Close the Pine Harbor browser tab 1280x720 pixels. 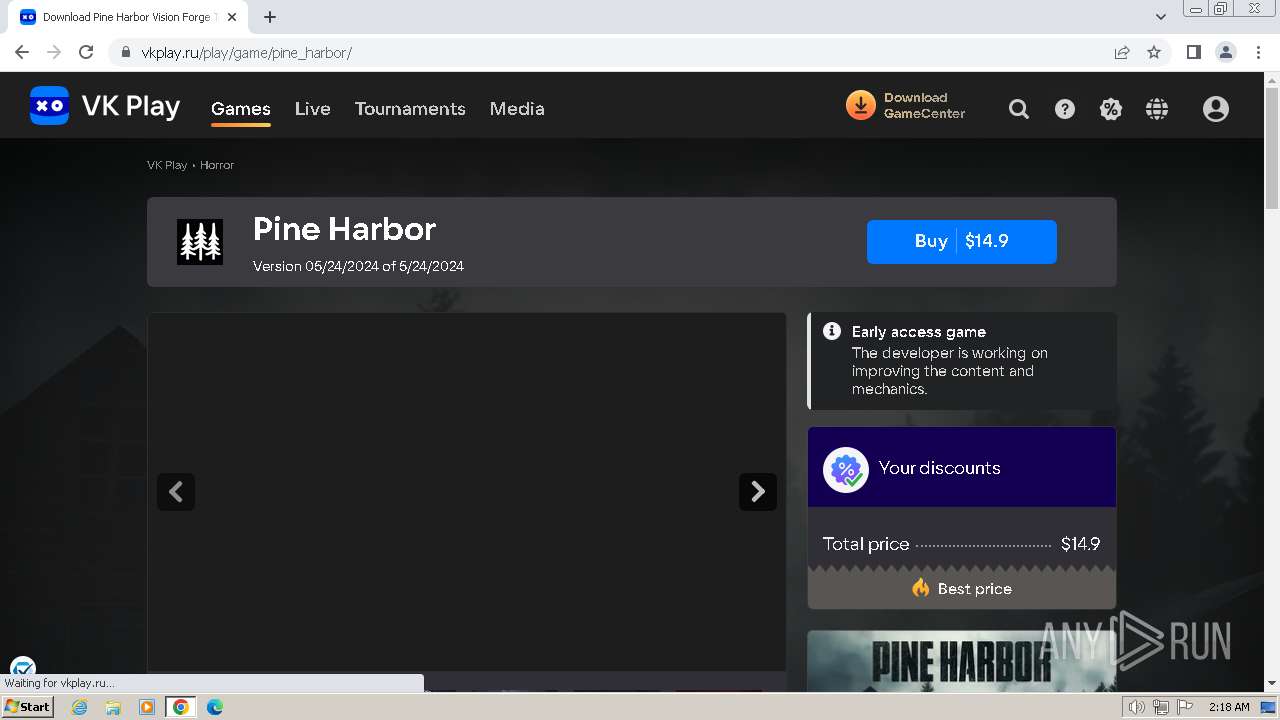232,17
